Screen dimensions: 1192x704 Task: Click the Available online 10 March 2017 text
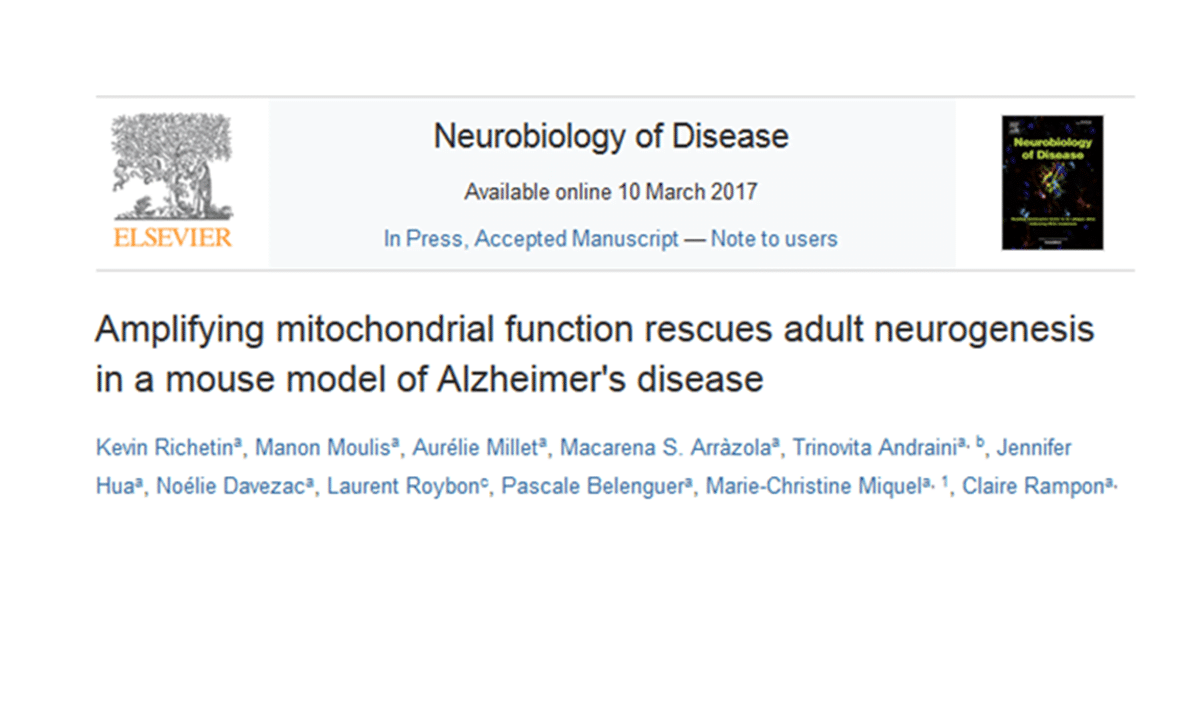[x=610, y=191]
